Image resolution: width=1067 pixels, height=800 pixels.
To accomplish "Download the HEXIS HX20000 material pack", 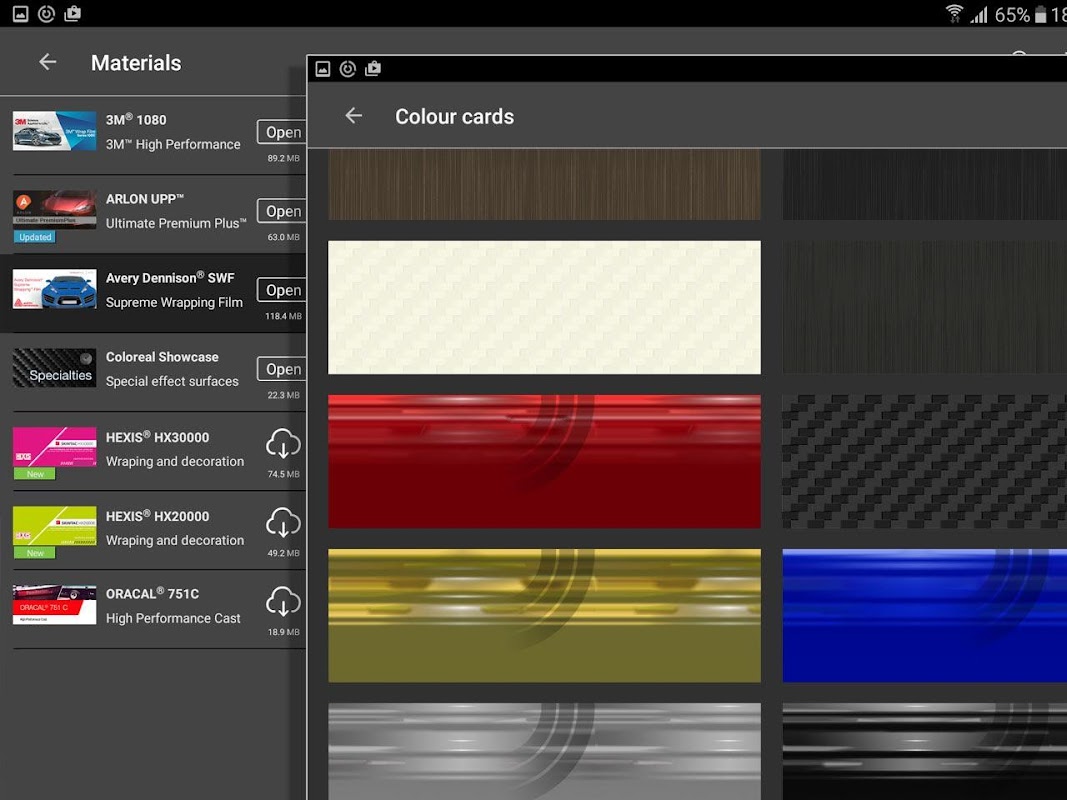I will 283,522.
